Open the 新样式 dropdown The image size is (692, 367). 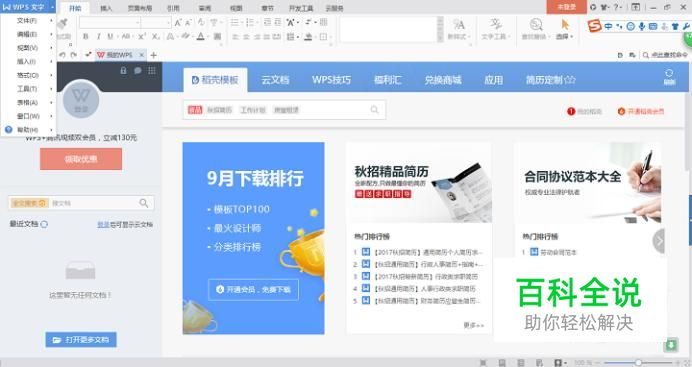[459, 29]
